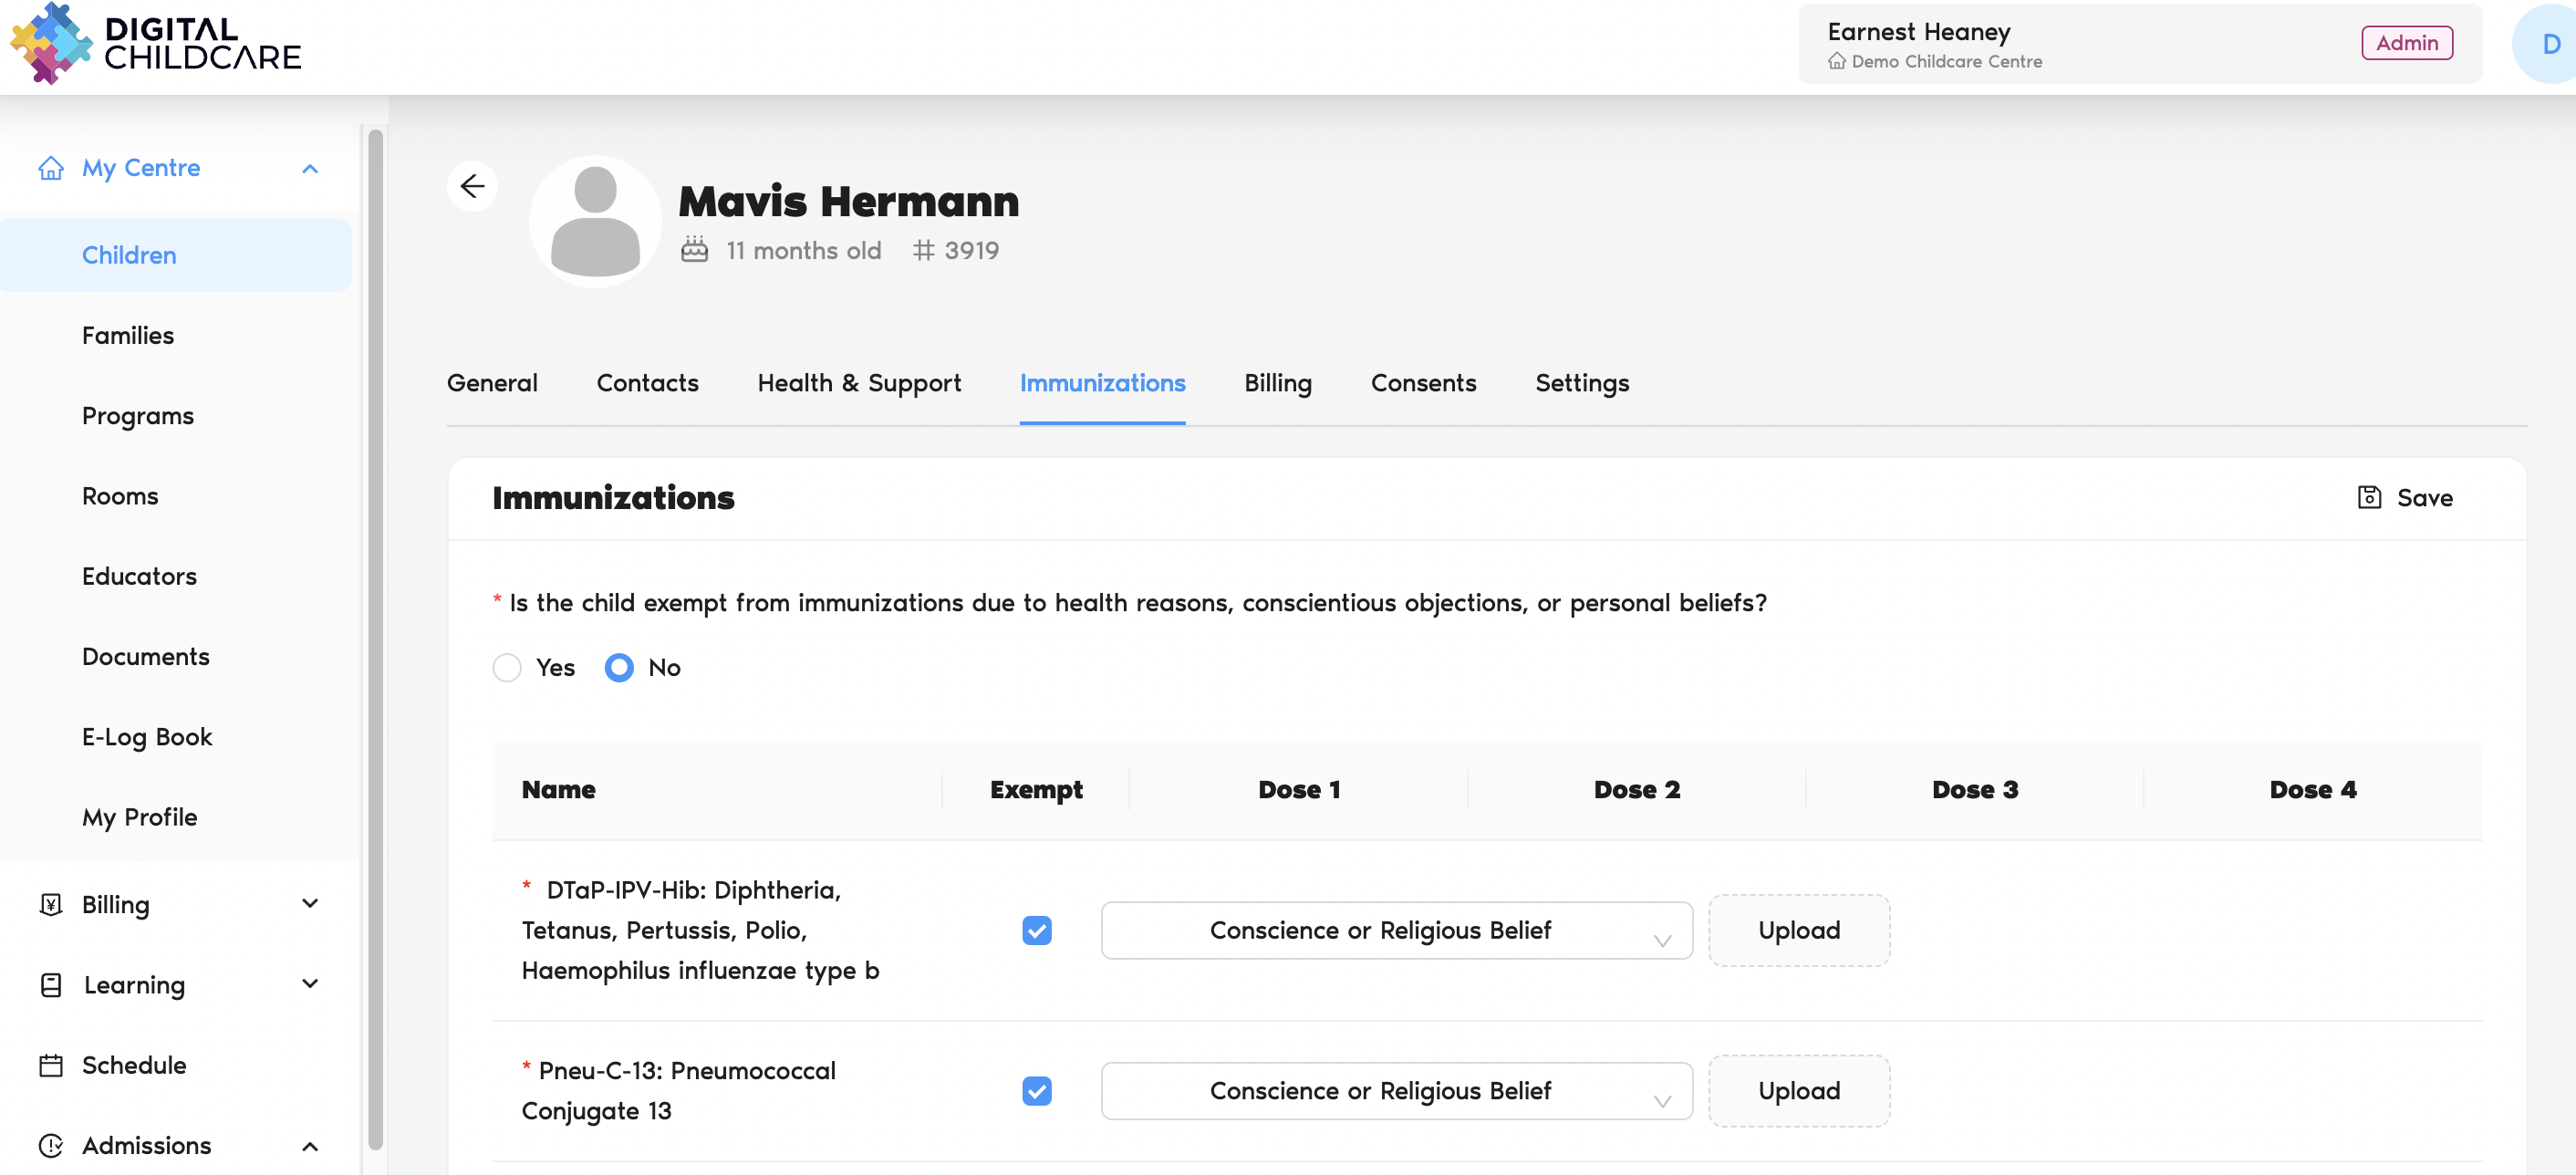Open DTaP-IPV-Hib exemption reason dropdown
The image size is (2576, 1175).
1396,930
